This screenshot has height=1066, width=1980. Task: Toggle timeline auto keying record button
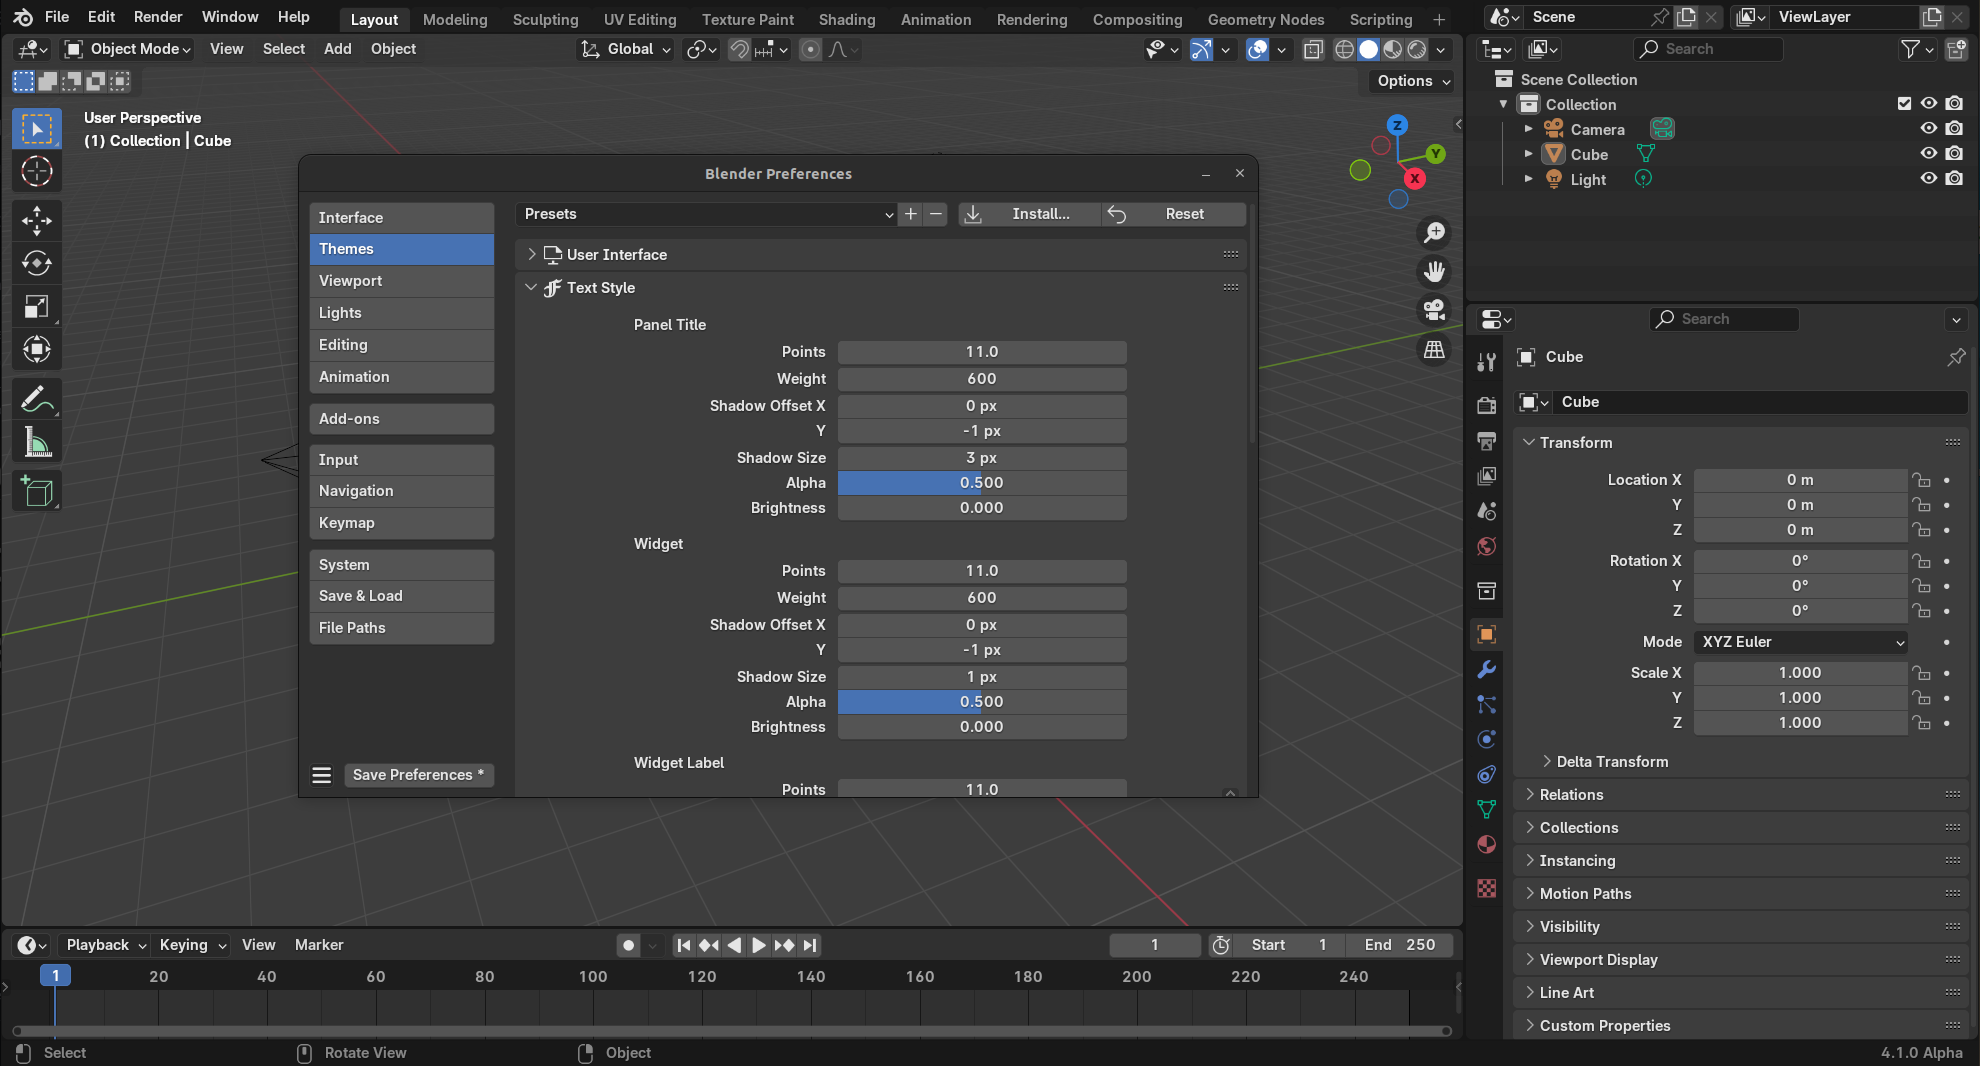coord(628,945)
